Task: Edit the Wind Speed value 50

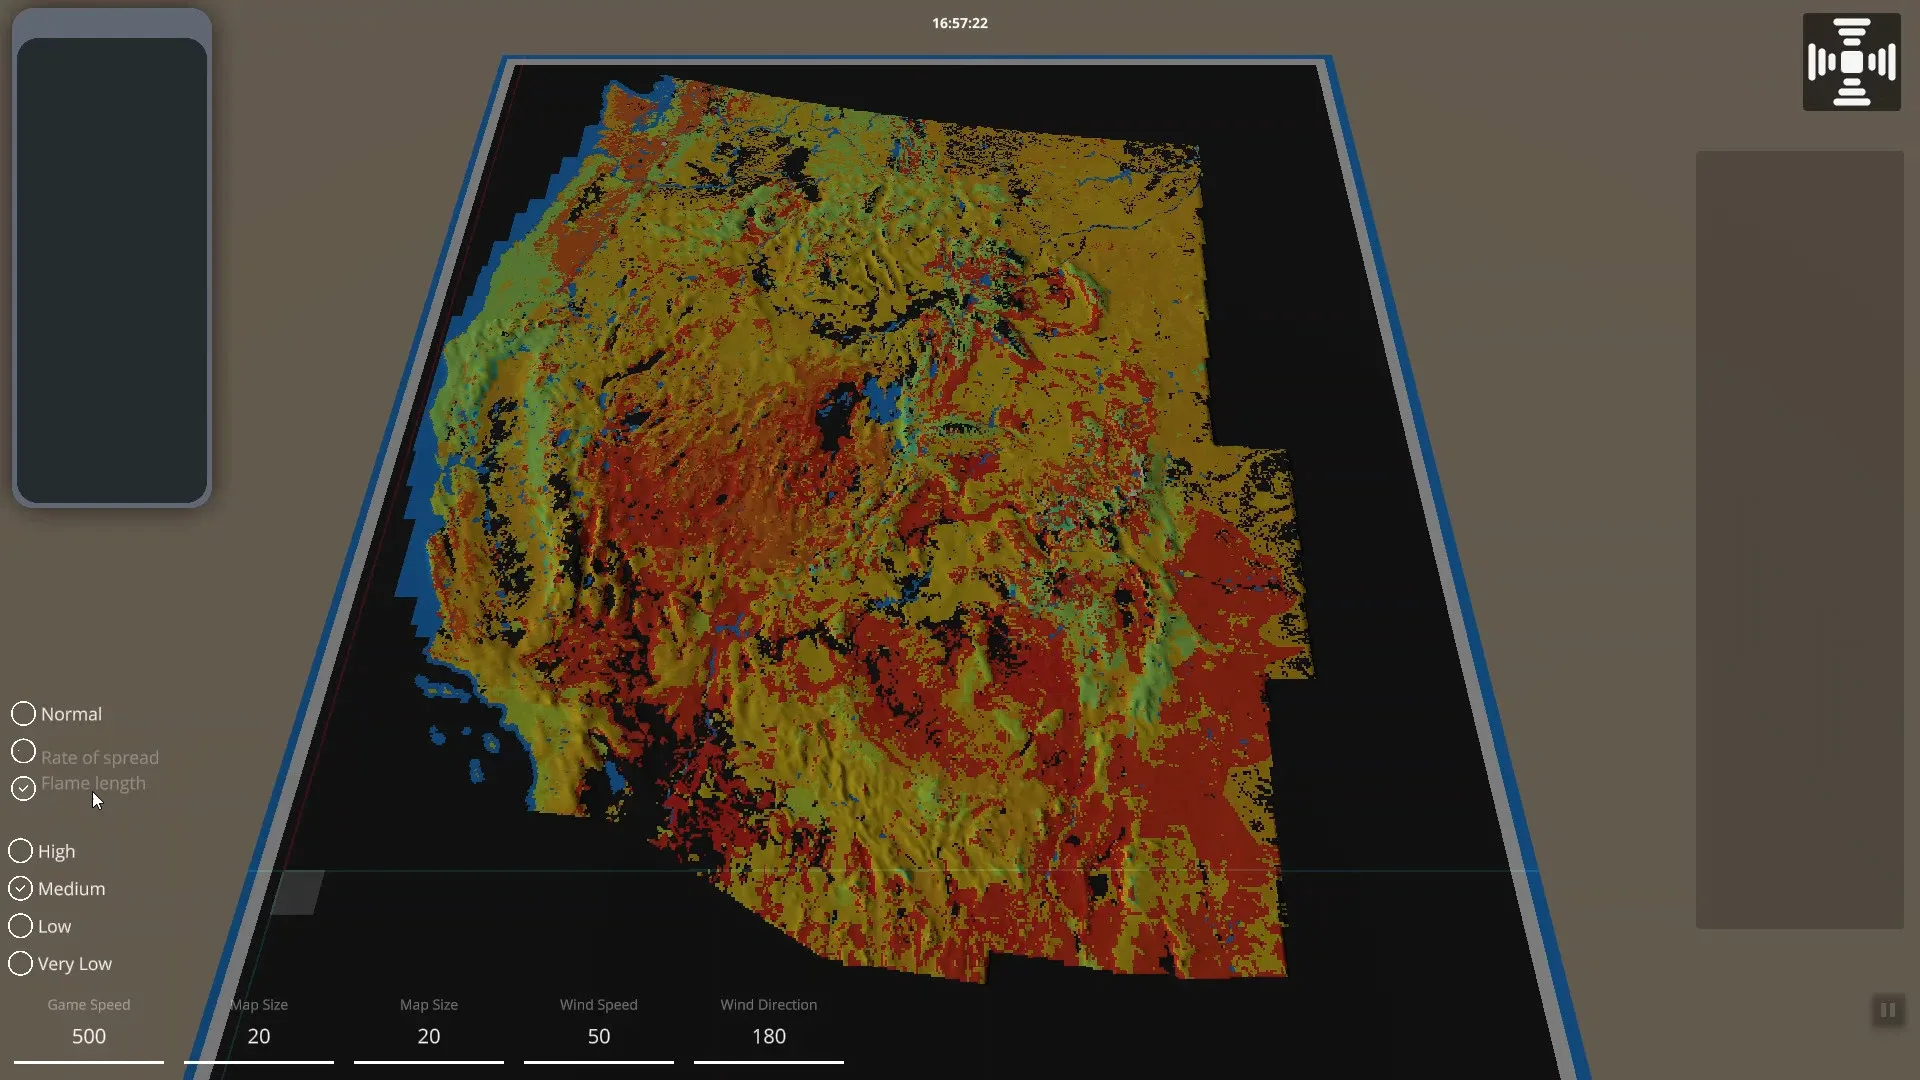Action: 598,1037
